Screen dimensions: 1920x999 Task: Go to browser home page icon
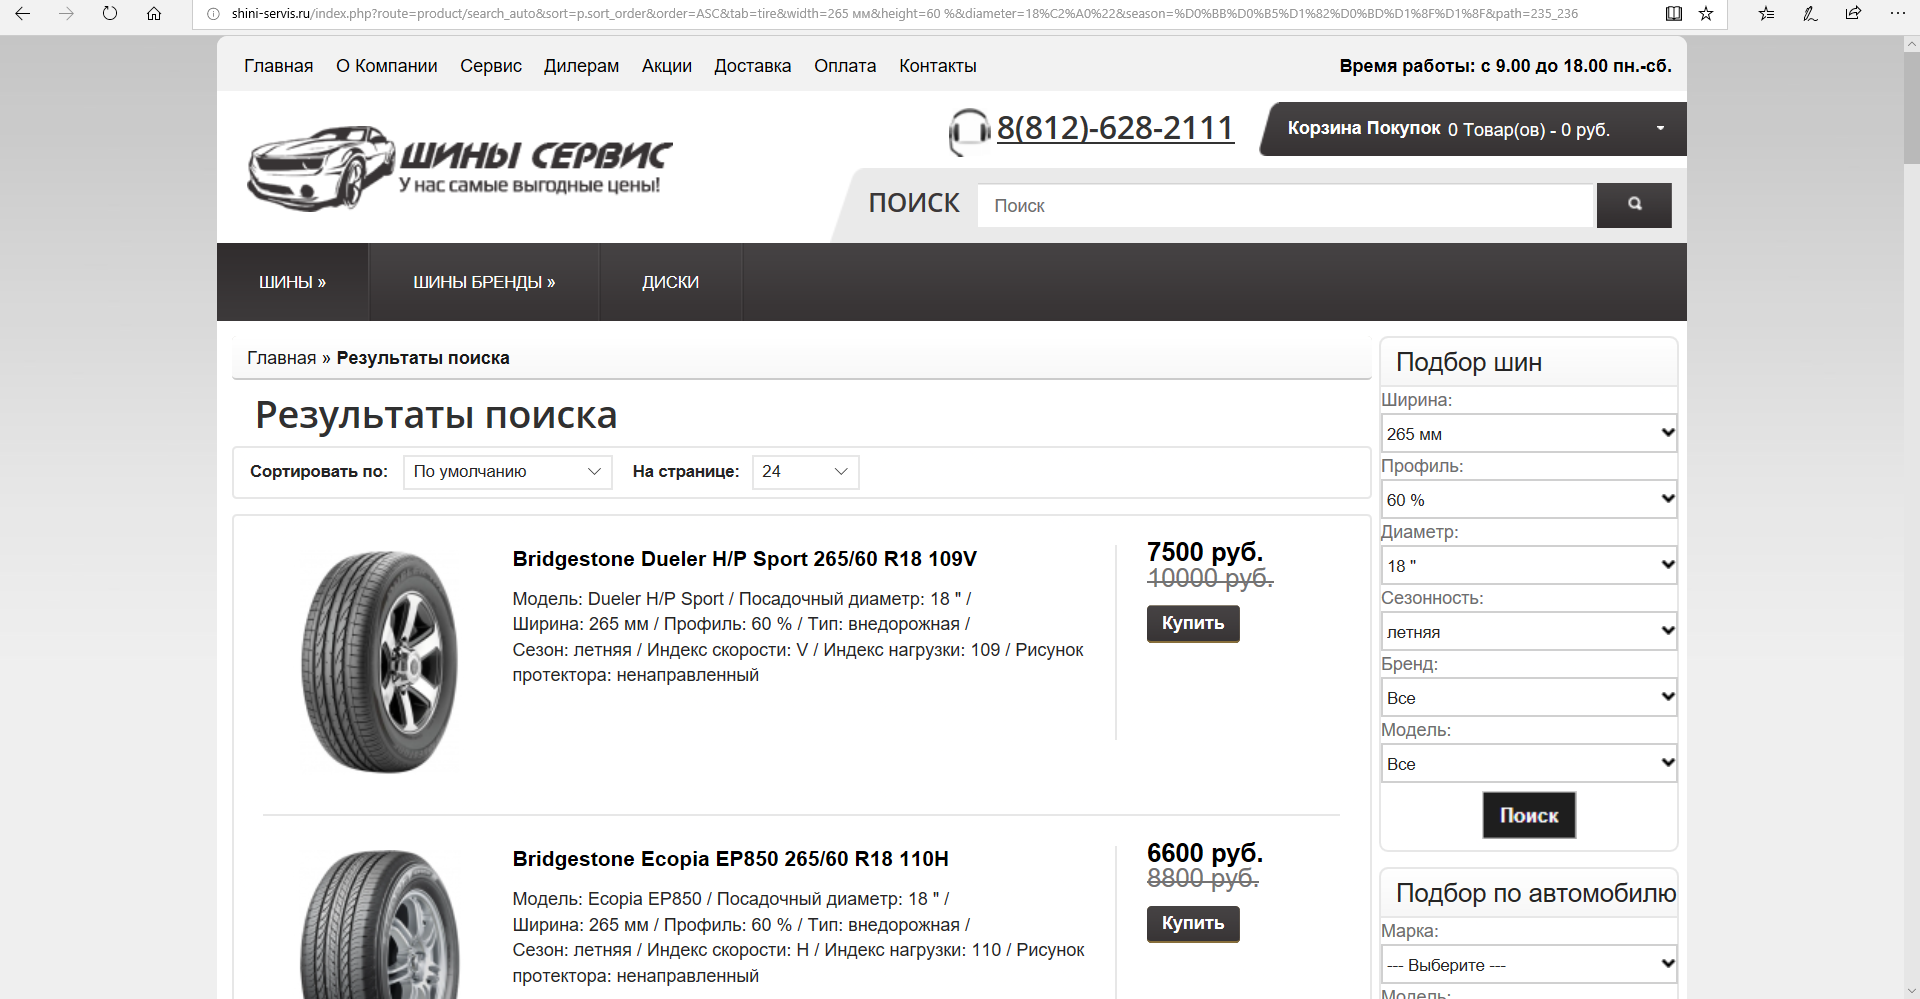coord(154,14)
